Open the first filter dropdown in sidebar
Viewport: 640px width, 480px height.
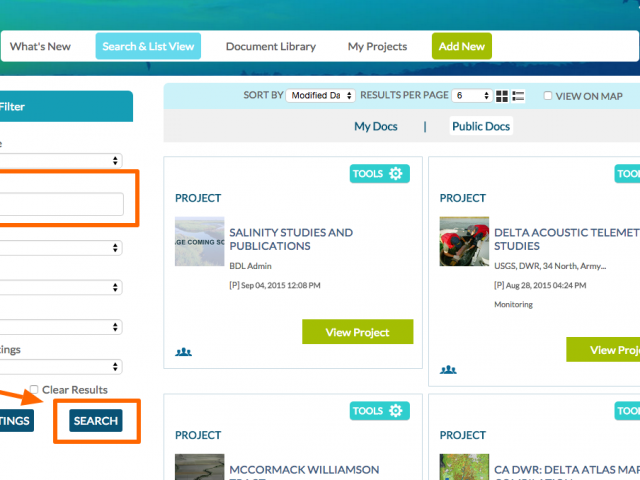[x=60, y=160]
